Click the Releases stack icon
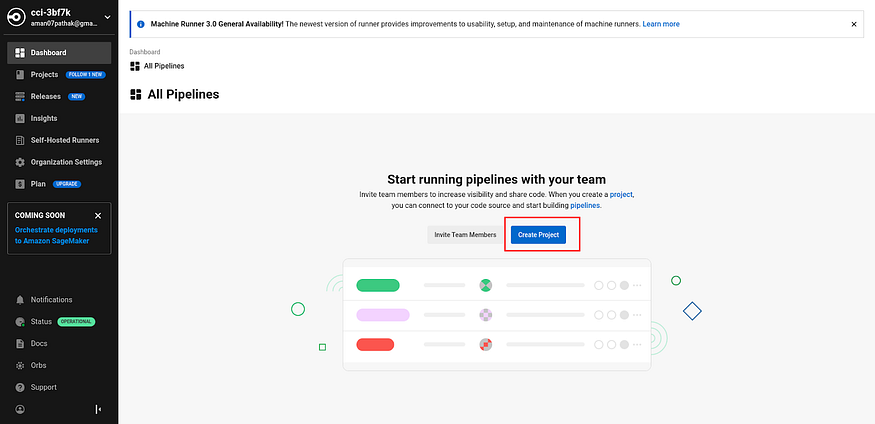875x424 pixels. pos(20,97)
